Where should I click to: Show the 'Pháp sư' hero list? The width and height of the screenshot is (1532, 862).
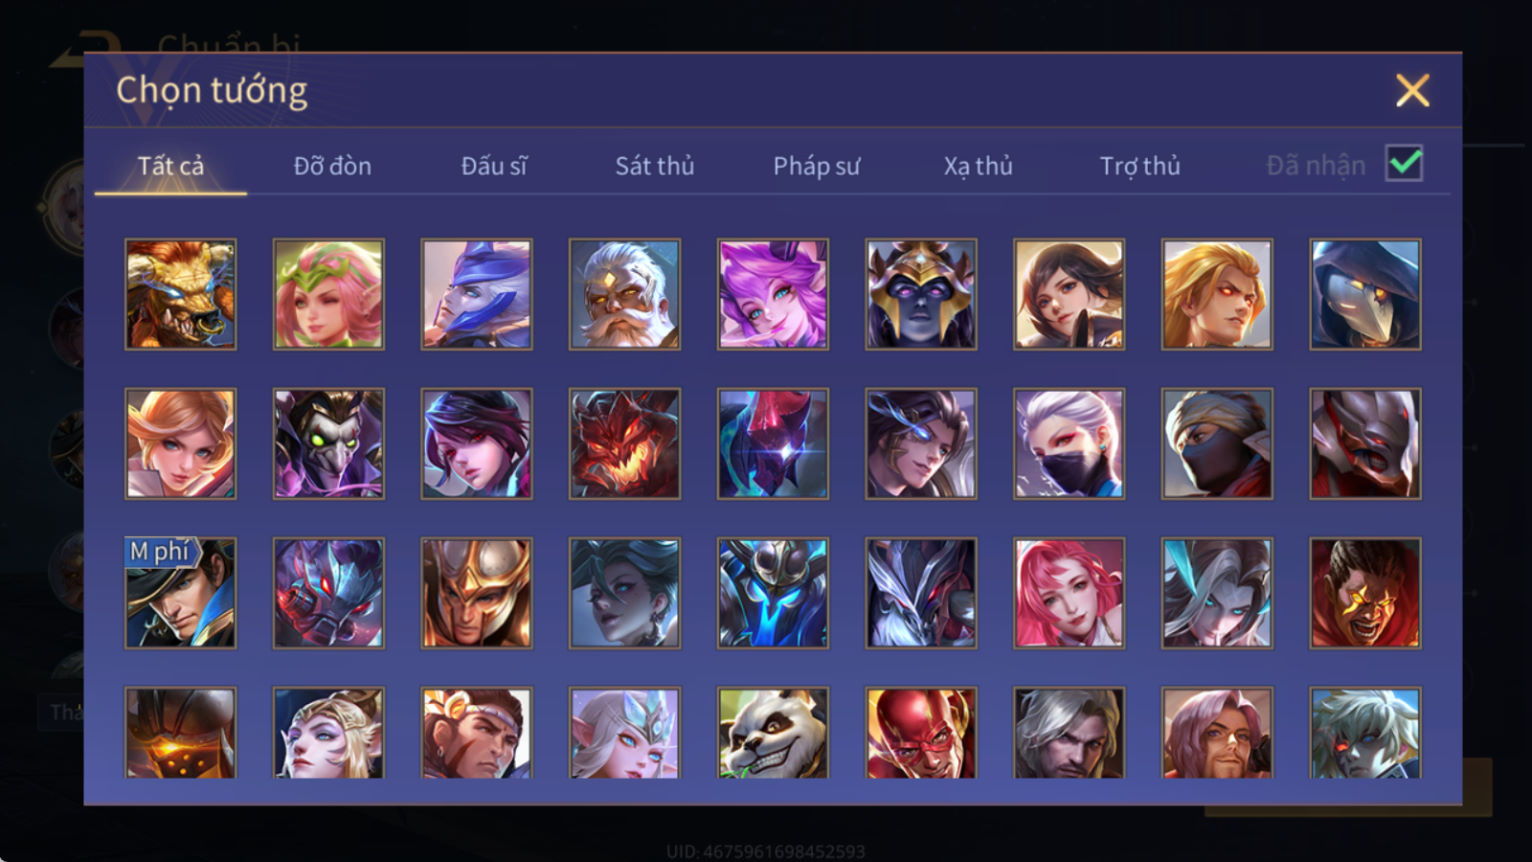[817, 166]
